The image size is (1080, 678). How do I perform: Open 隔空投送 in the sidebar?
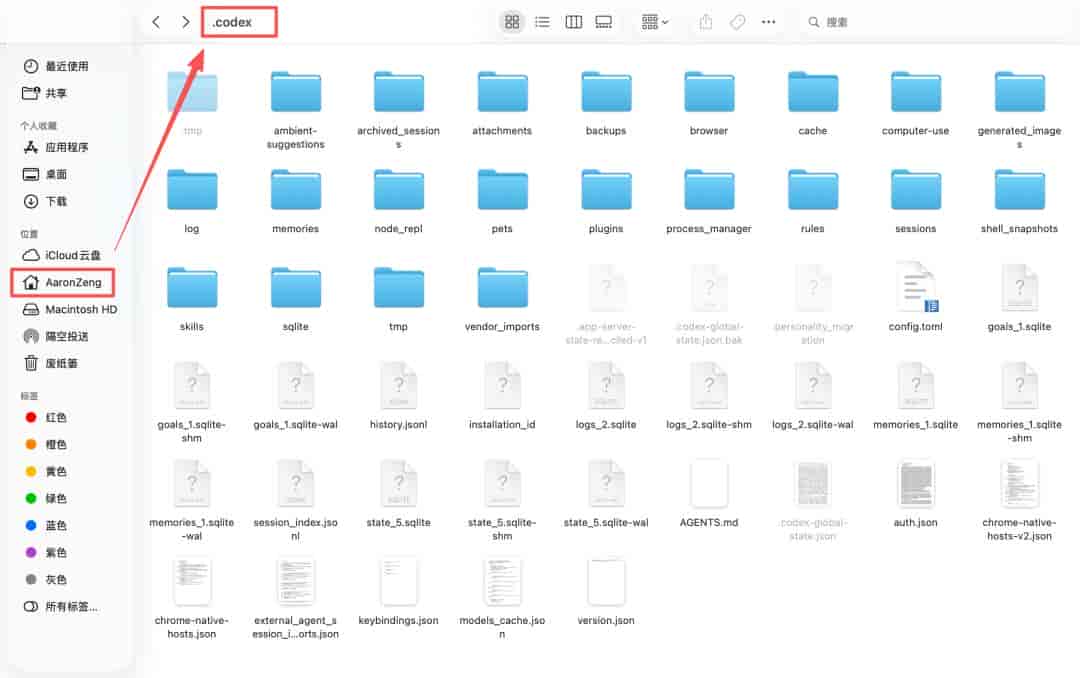pos(56,336)
